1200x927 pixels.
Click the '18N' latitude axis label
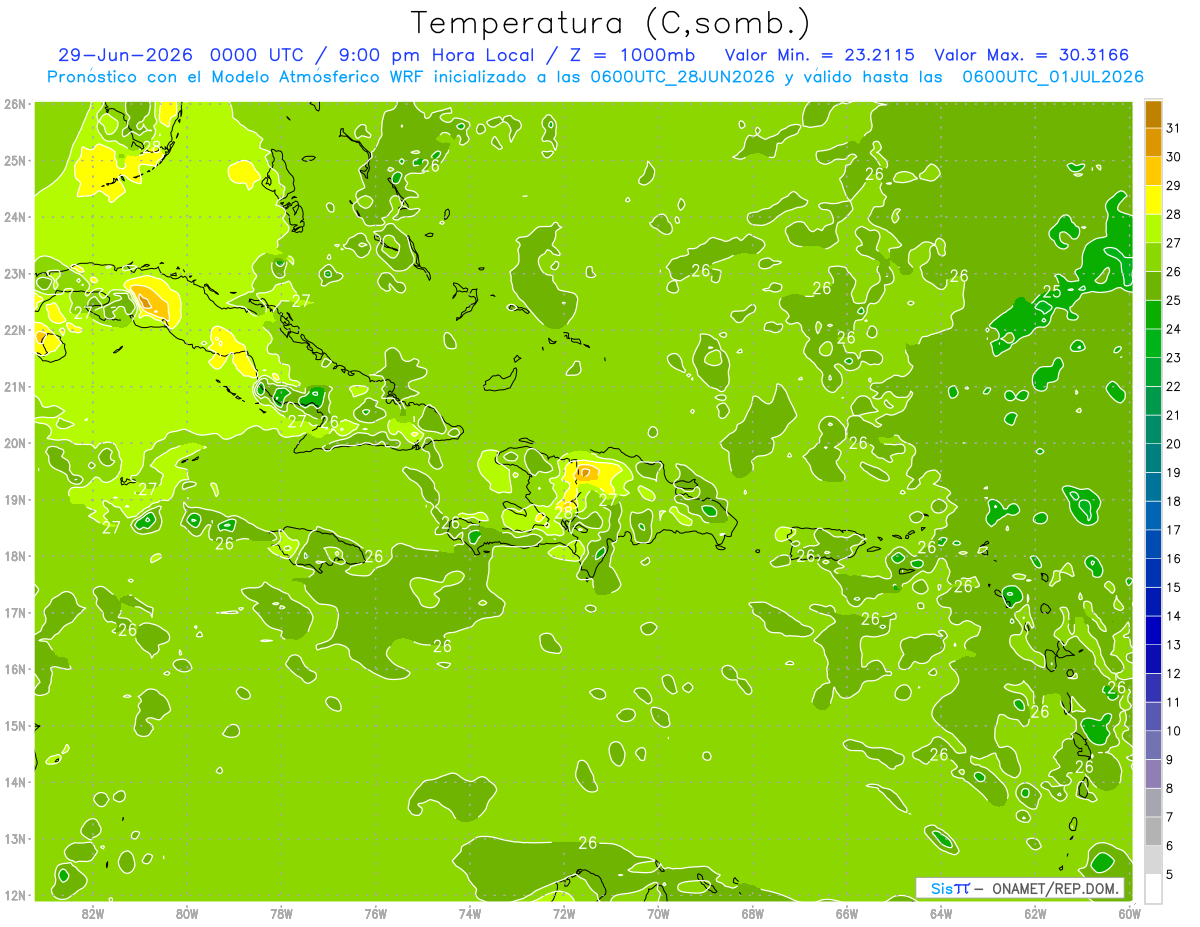click(15, 556)
